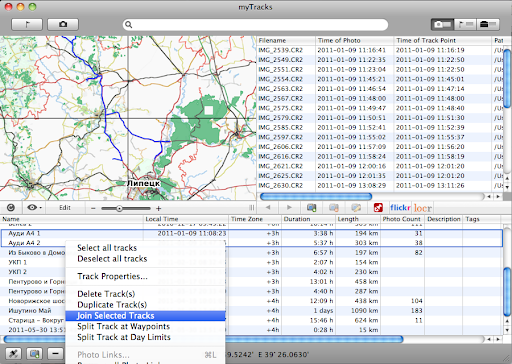Choose Deselect all tracks from context menu
The width and height of the screenshot is (512, 364).
tap(112, 259)
